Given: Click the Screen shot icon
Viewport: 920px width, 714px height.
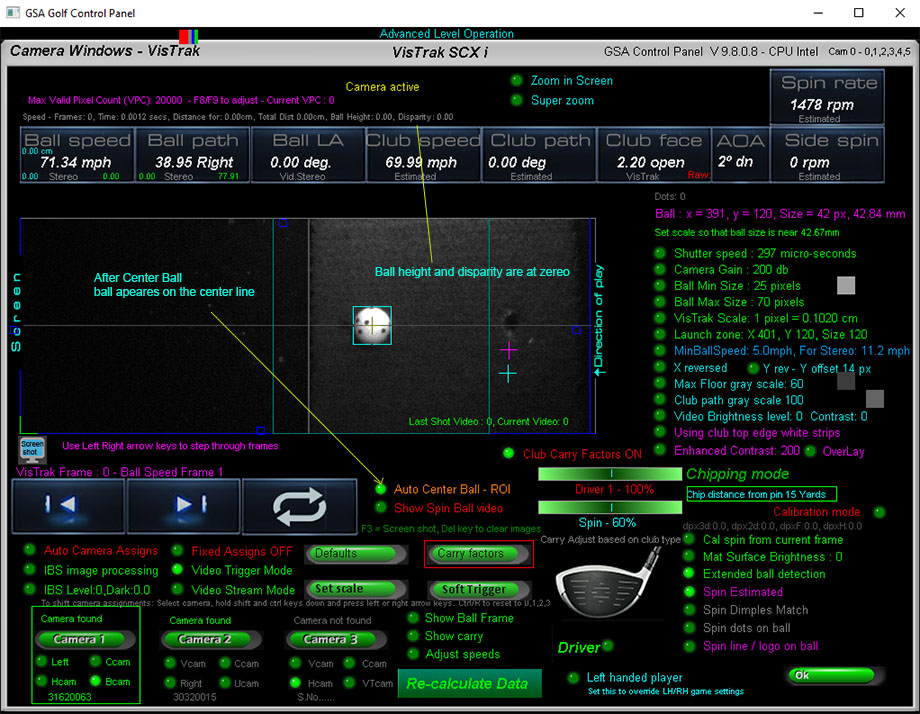Looking at the screenshot, I should 32,448.
